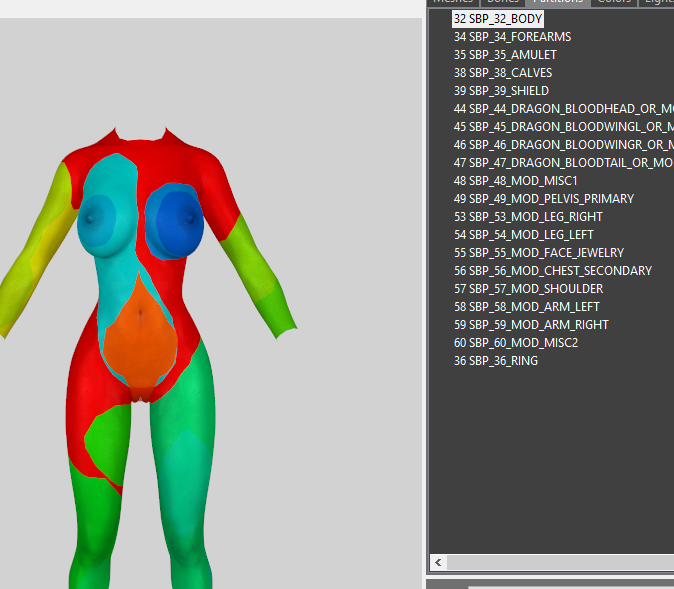Select the 55 SBP_55_MOD_FACE_JEWELRY partition

click(539, 253)
